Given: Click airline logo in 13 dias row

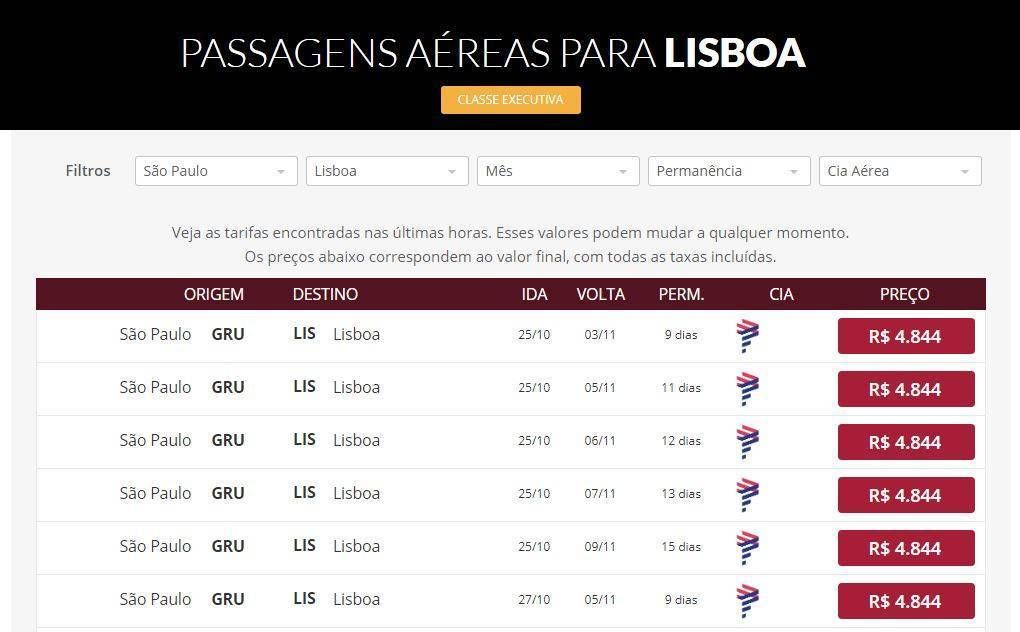Looking at the screenshot, I should point(747,495).
